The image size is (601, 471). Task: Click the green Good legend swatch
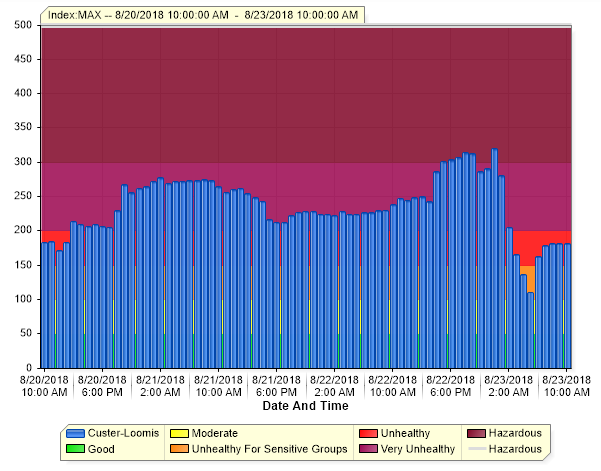pos(75,449)
